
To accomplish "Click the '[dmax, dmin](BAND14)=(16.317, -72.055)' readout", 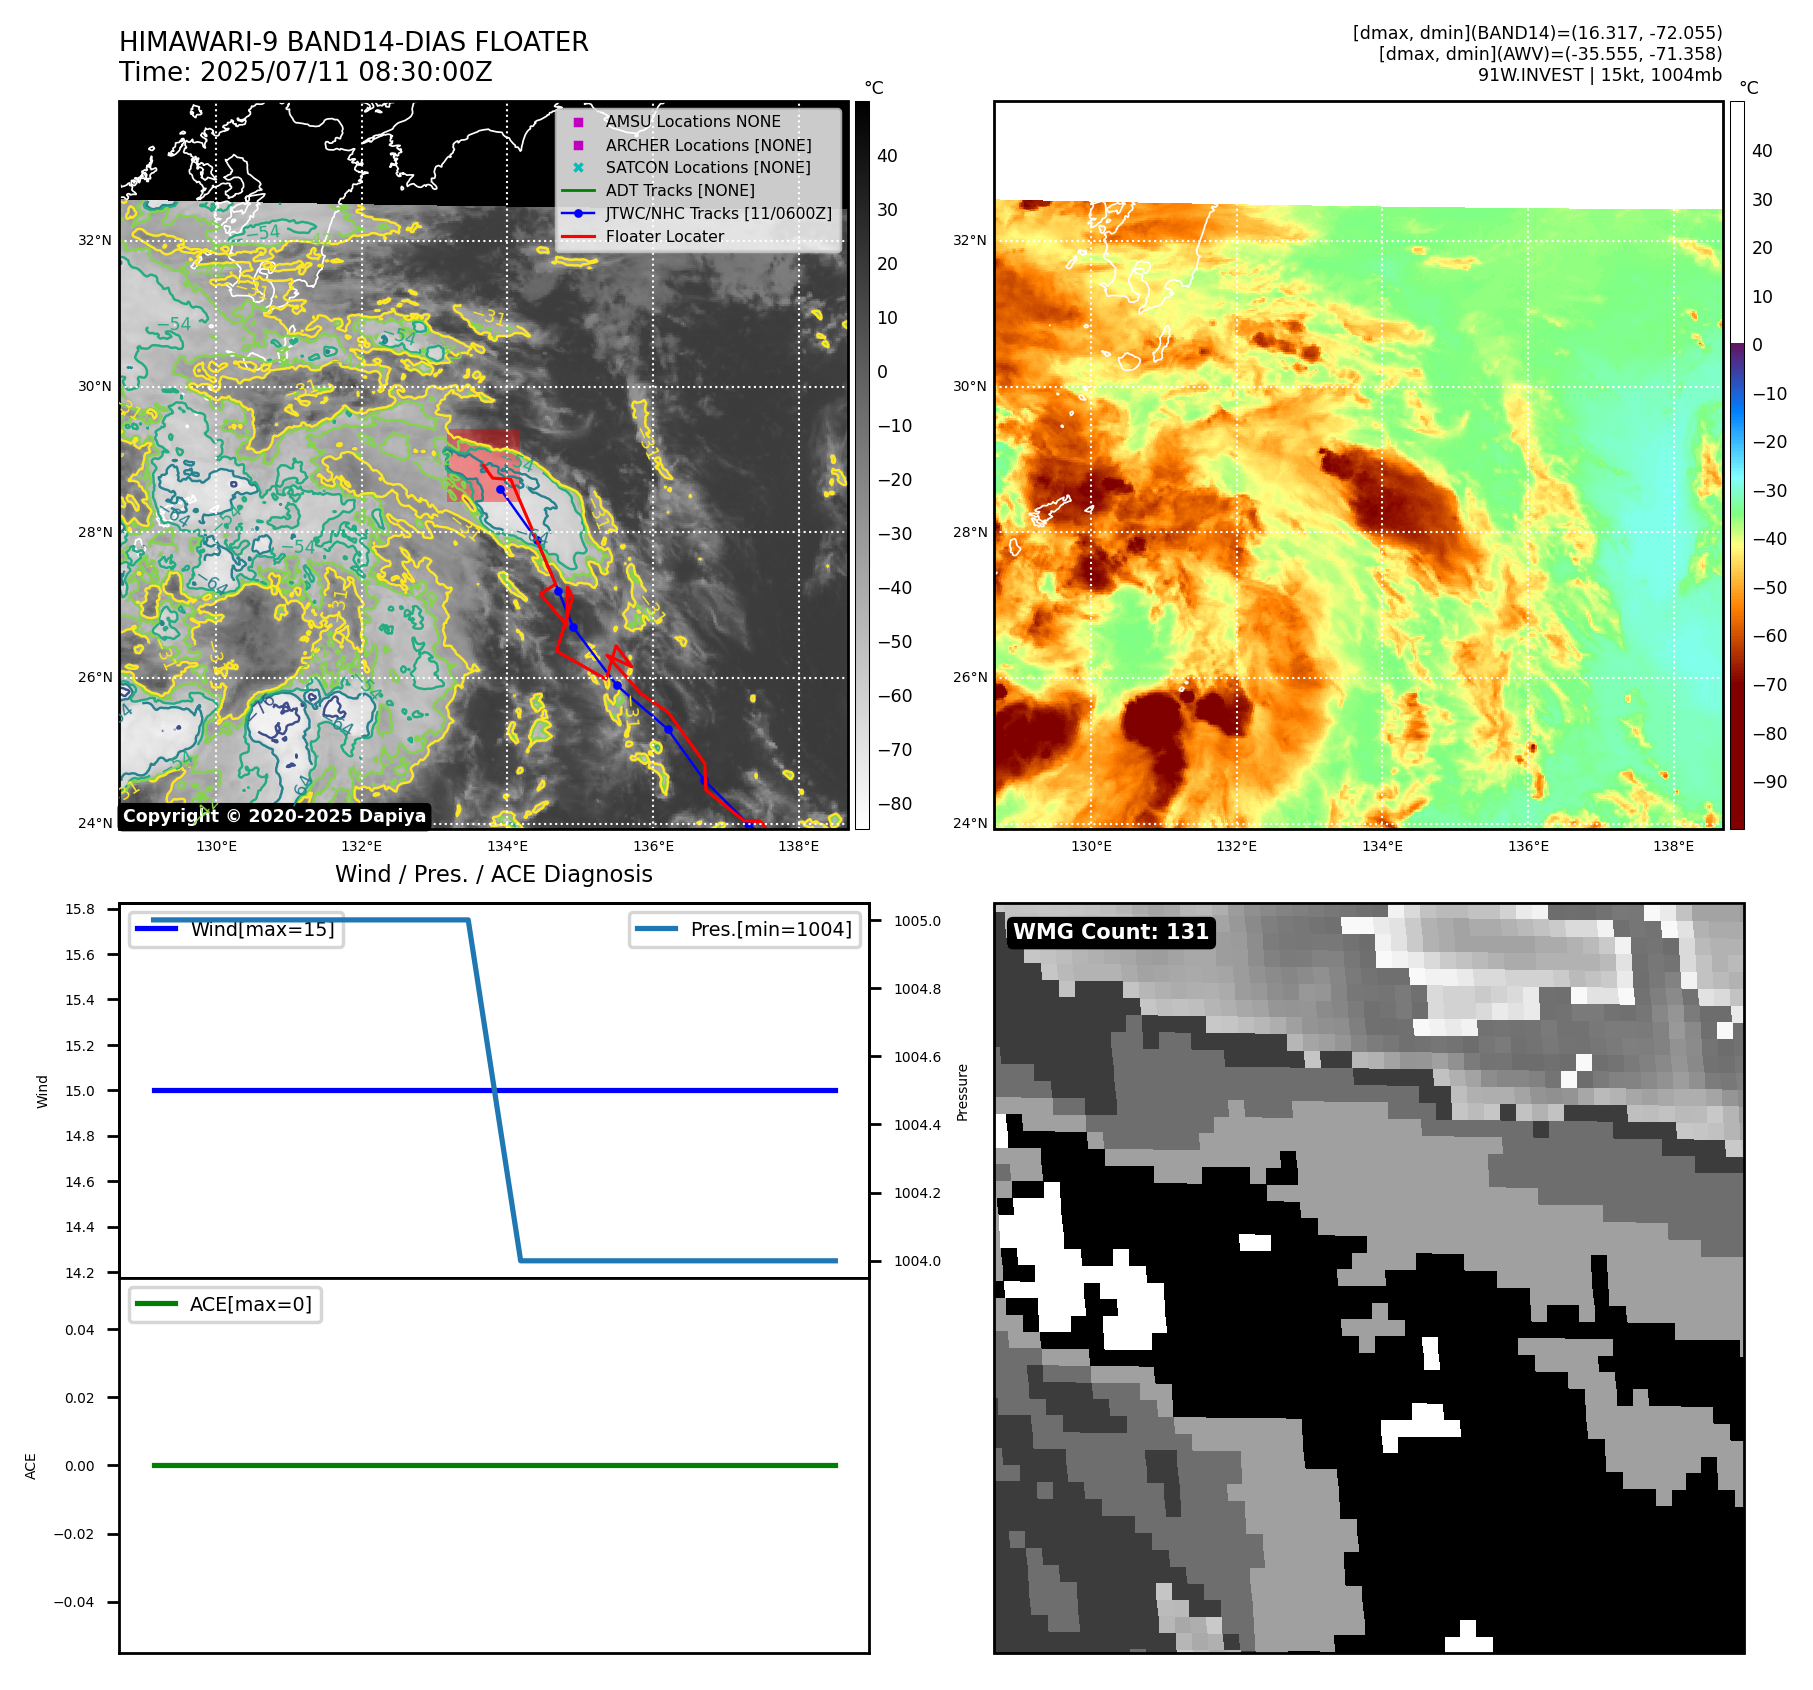I will coord(1538,33).
